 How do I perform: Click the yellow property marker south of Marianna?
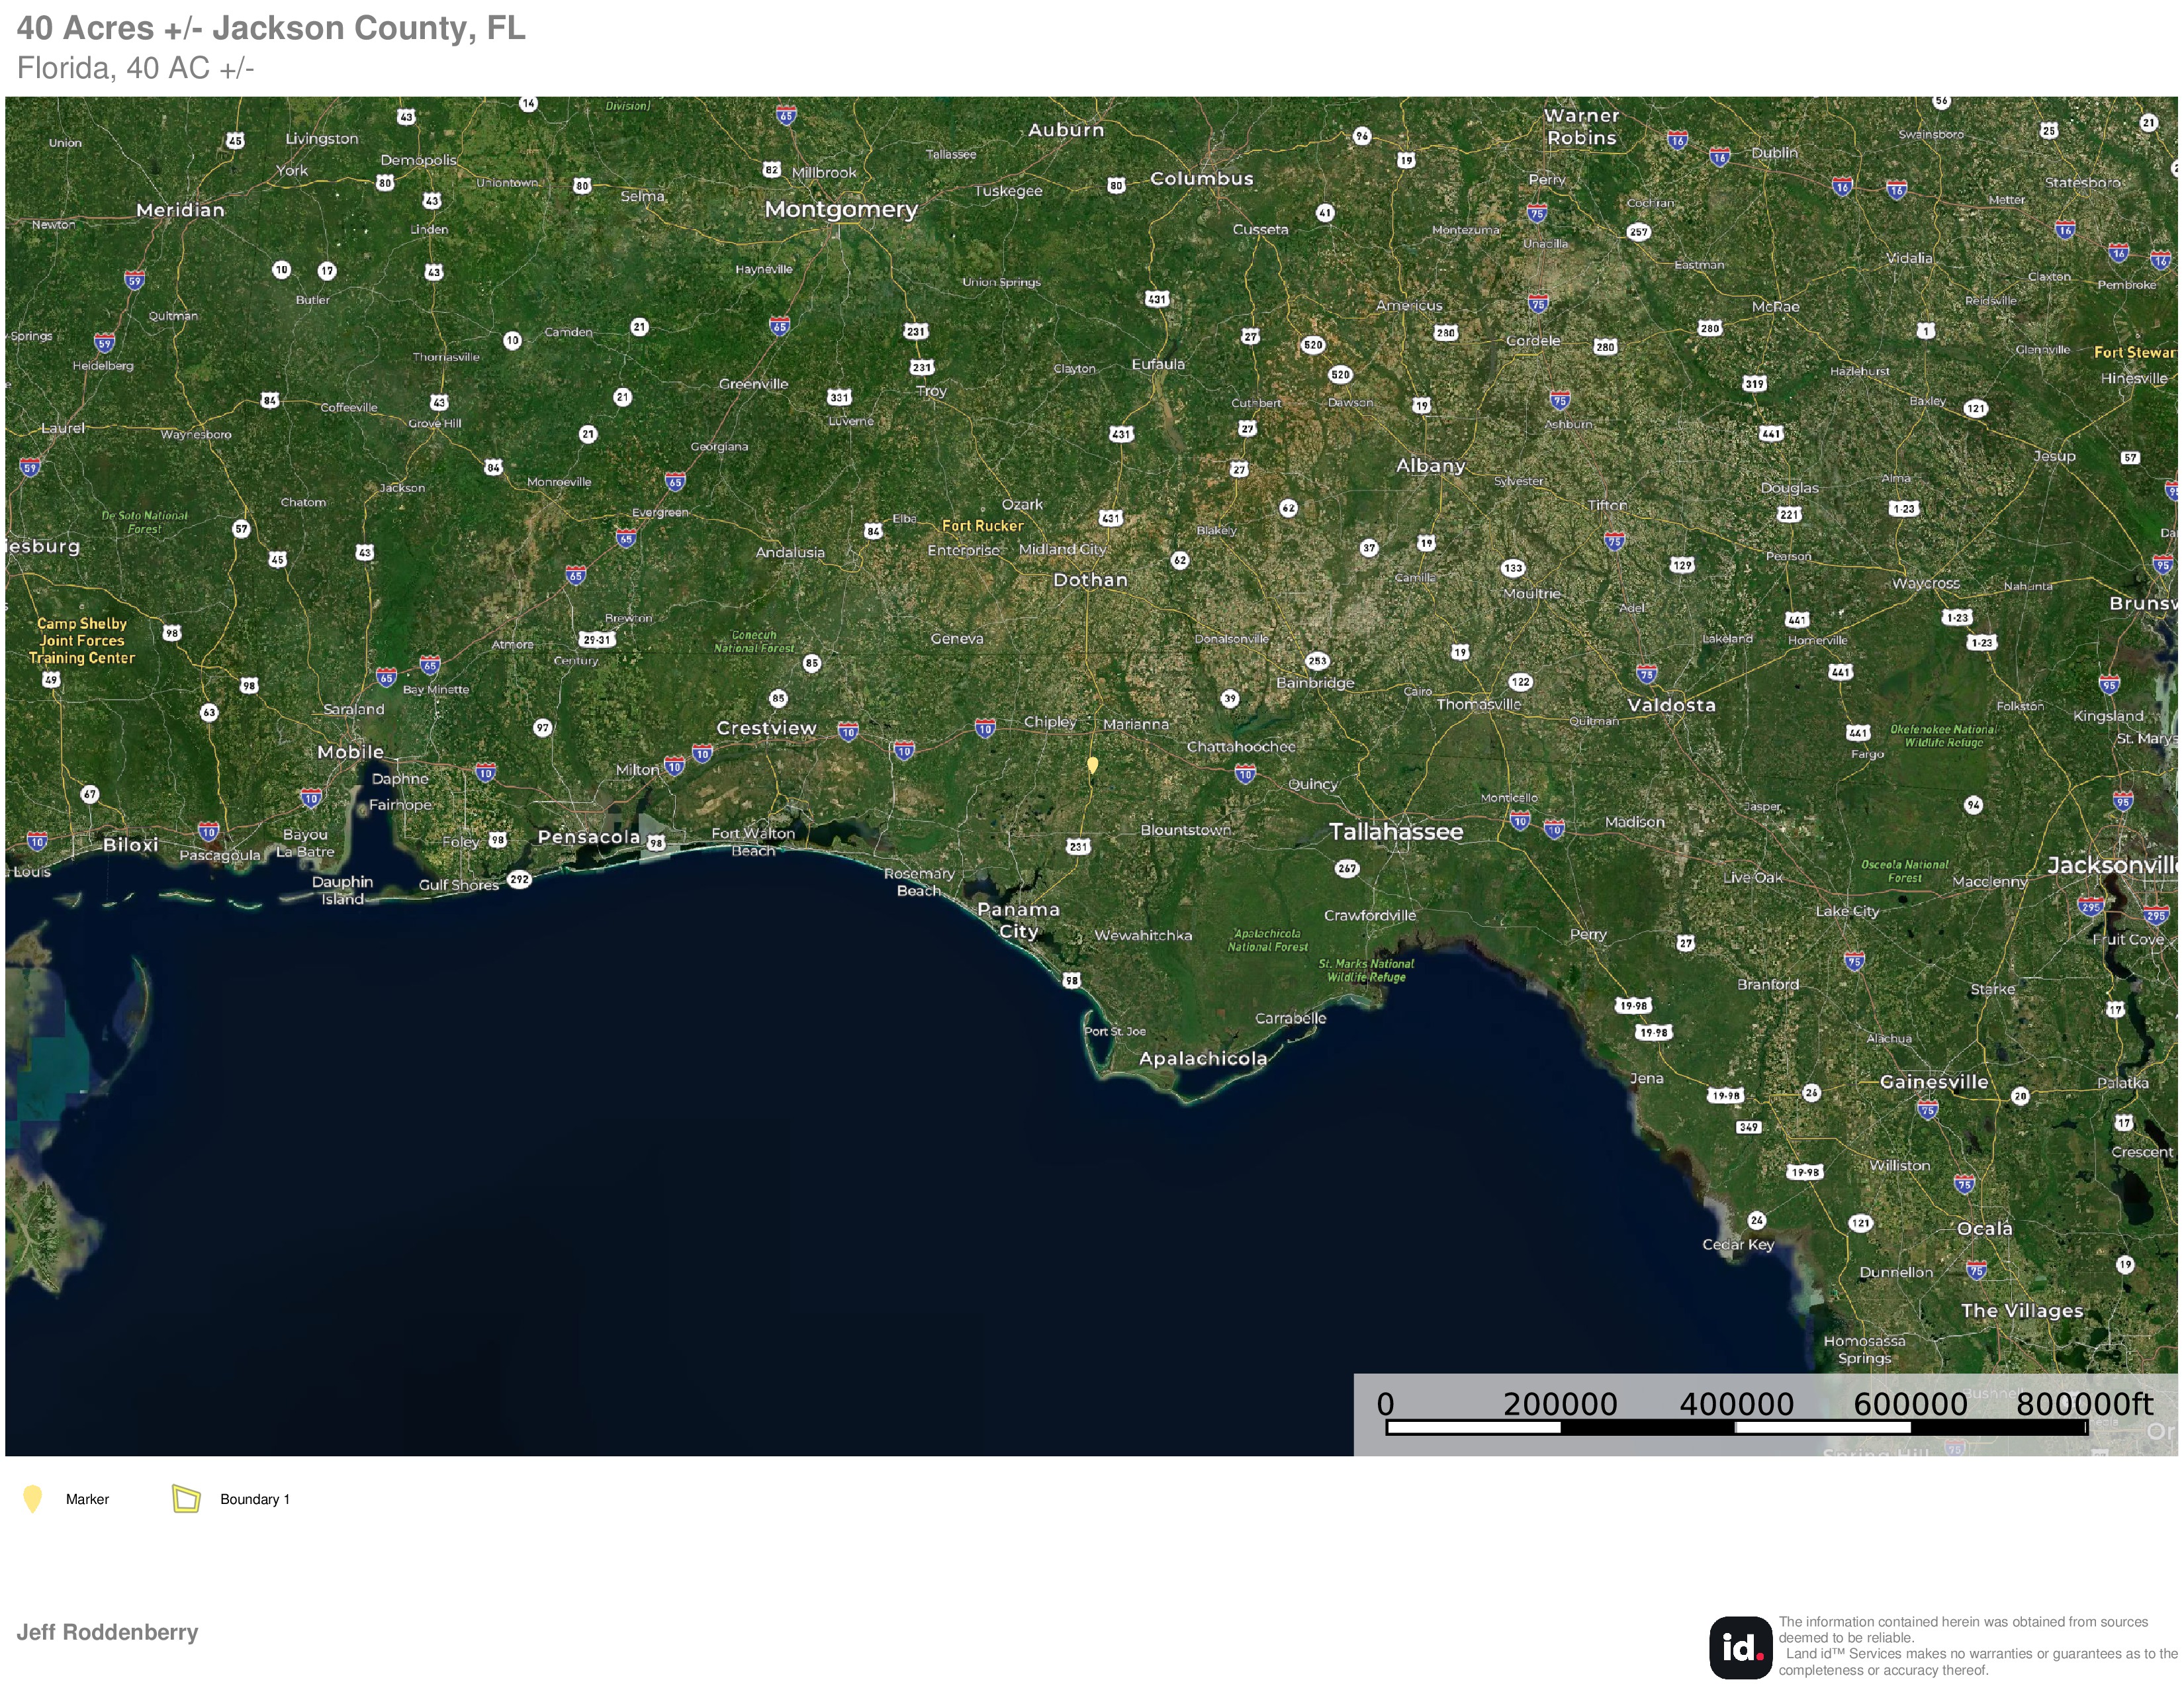click(x=1092, y=765)
